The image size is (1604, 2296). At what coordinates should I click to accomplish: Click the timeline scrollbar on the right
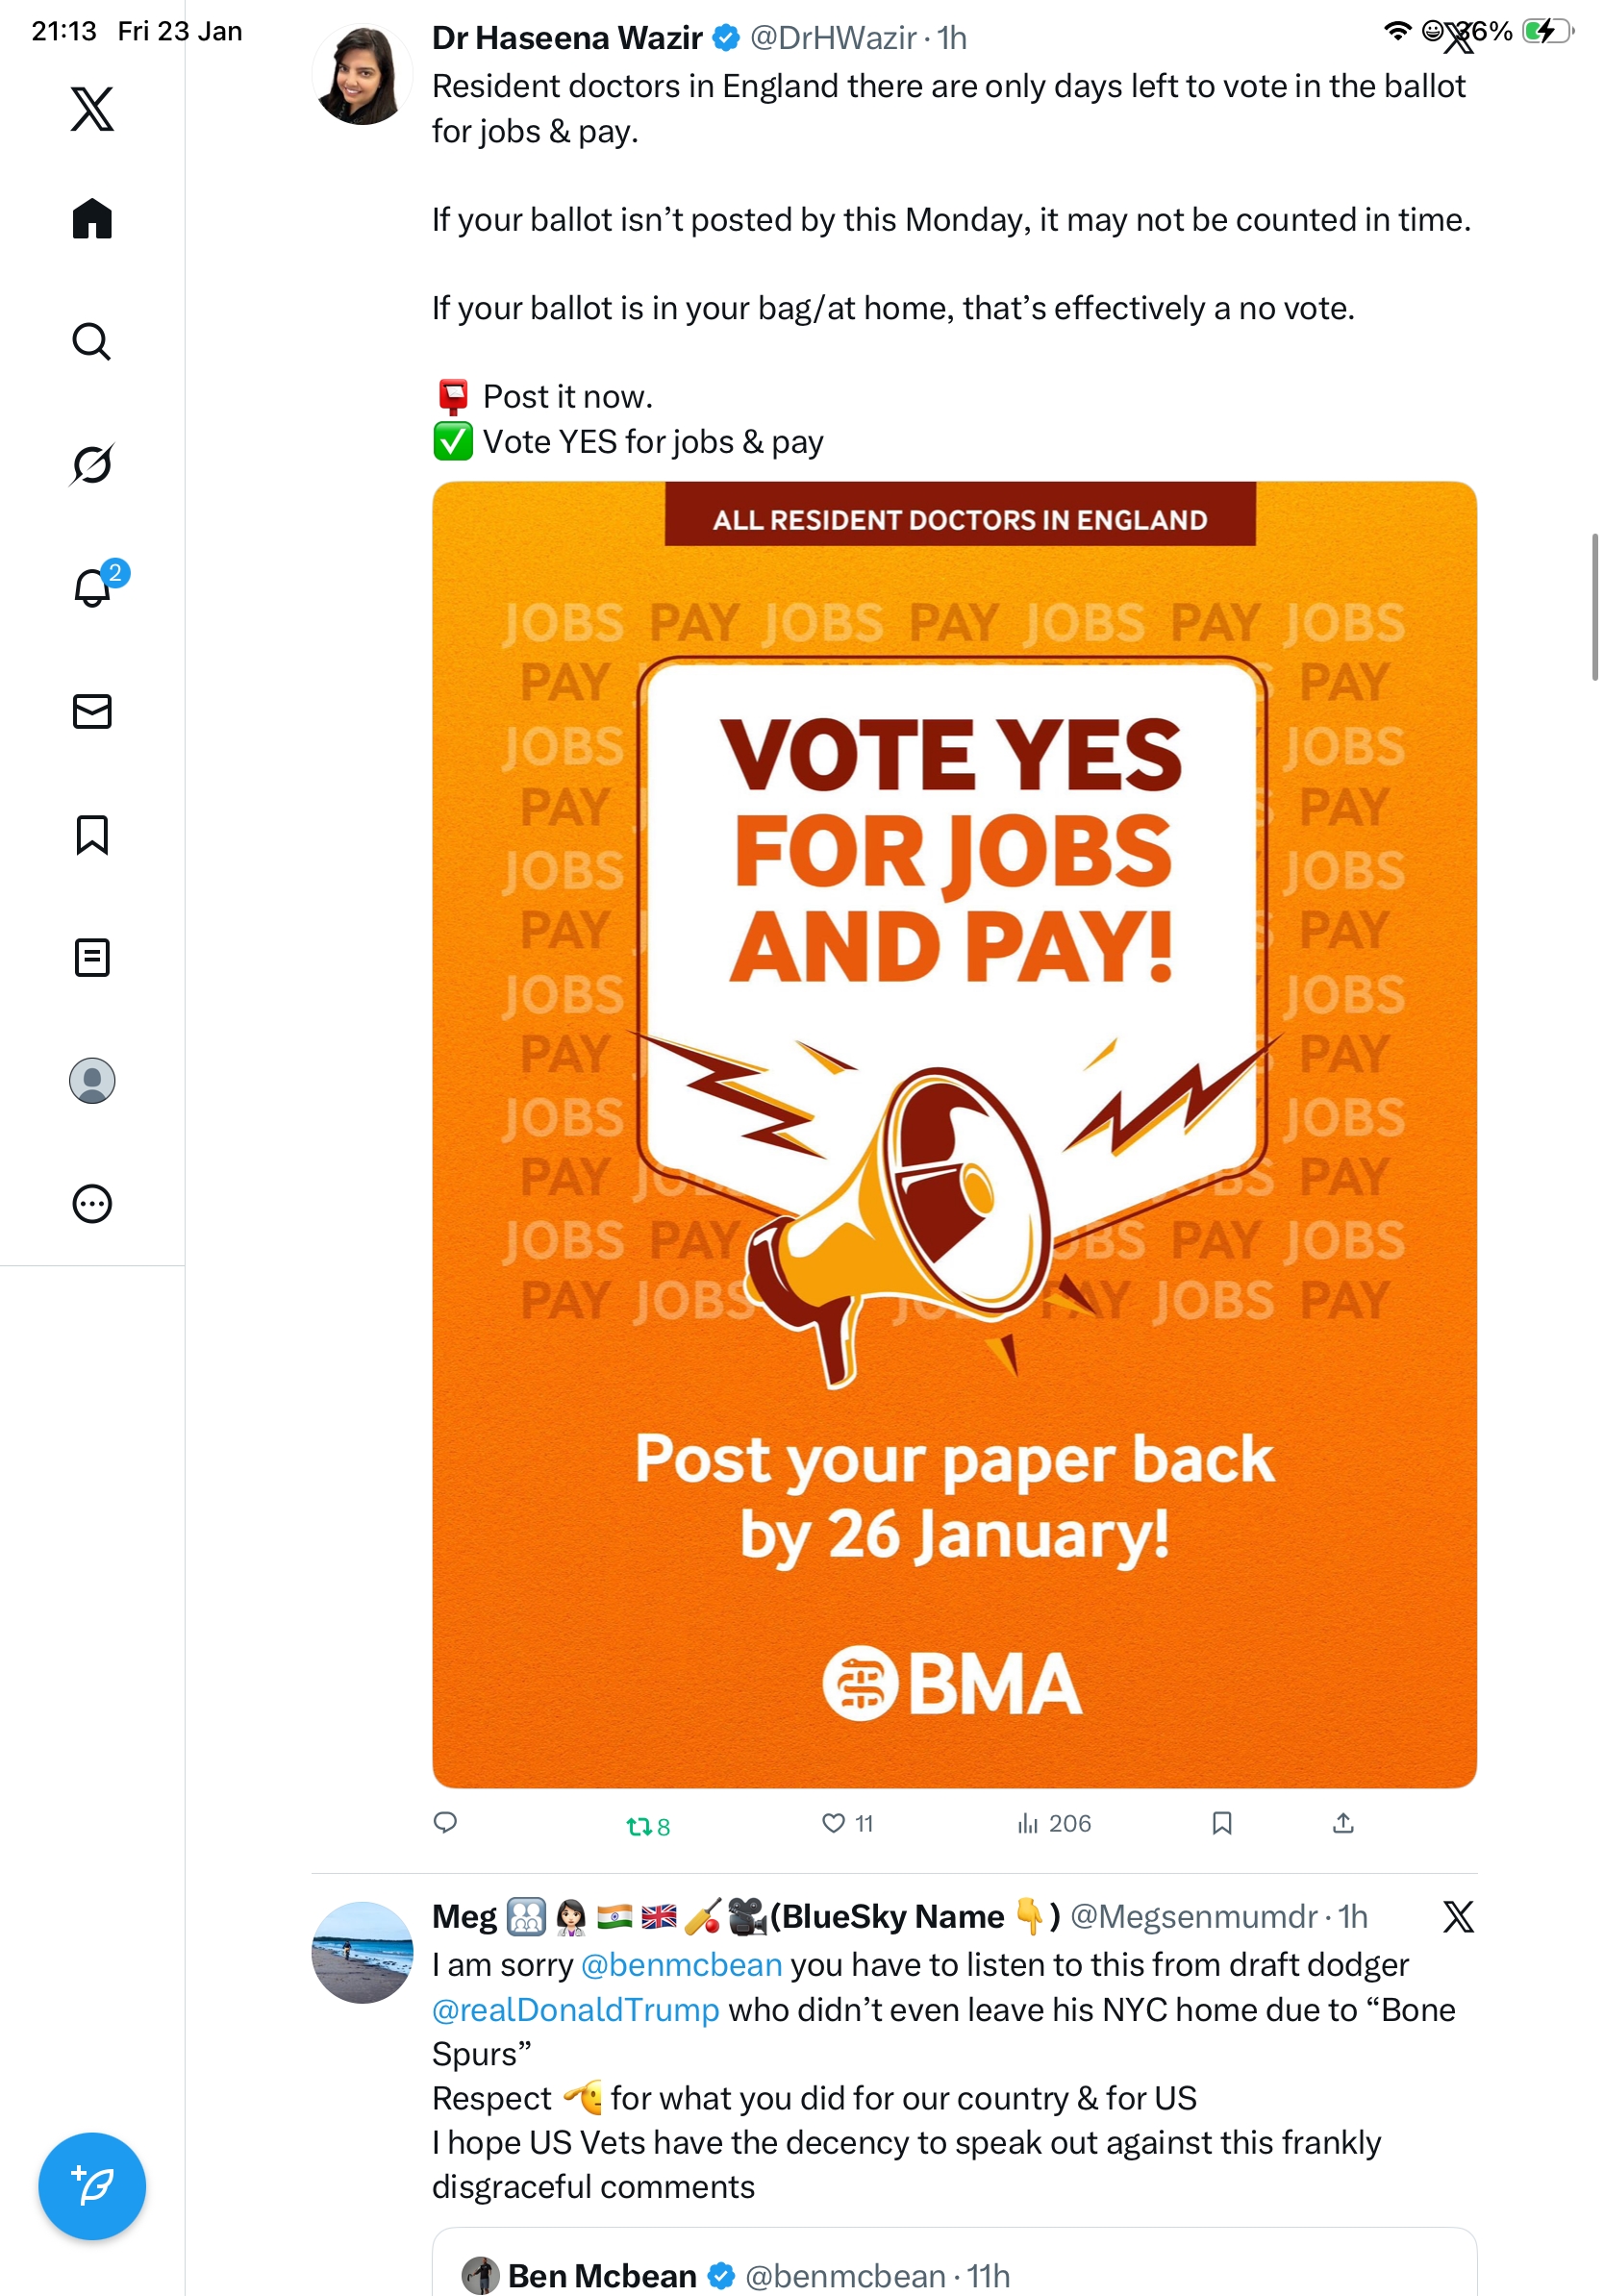(1594, 606)
